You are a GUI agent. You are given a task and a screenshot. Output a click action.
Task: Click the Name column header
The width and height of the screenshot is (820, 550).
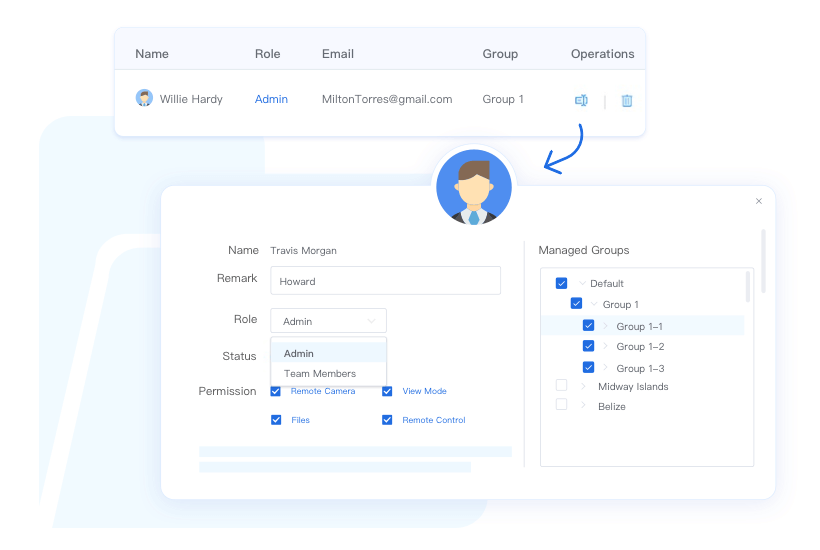(152, 54)
